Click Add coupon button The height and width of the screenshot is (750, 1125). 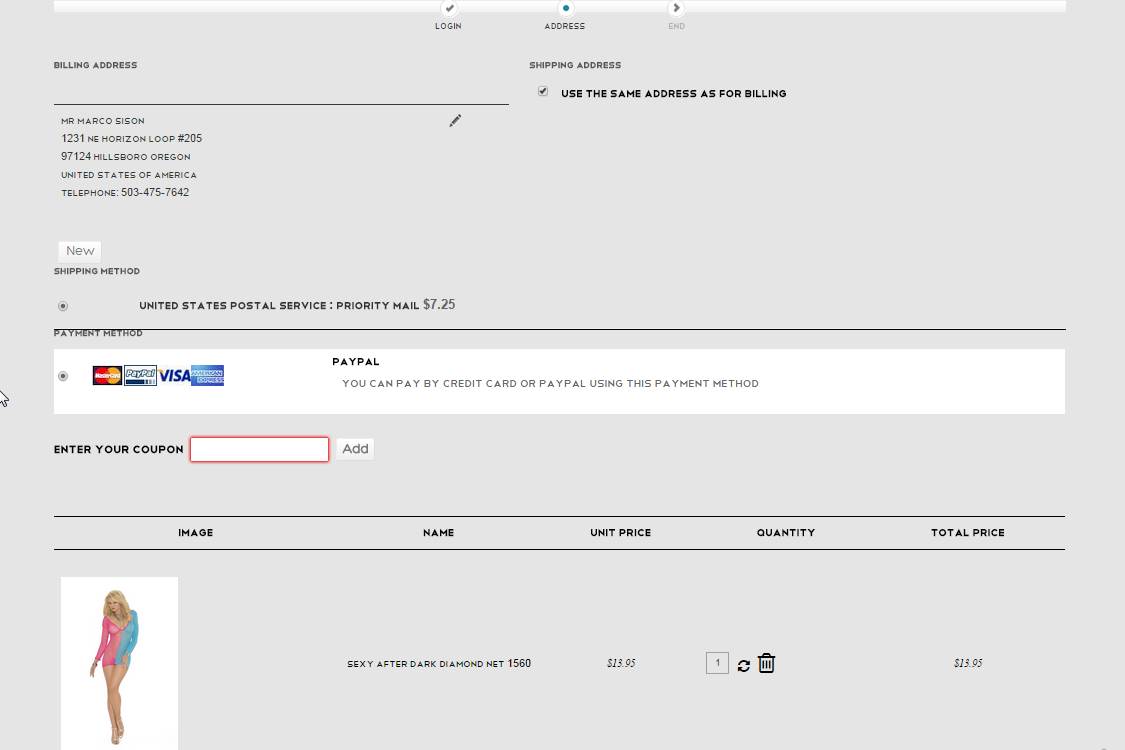tap(355, 449)
